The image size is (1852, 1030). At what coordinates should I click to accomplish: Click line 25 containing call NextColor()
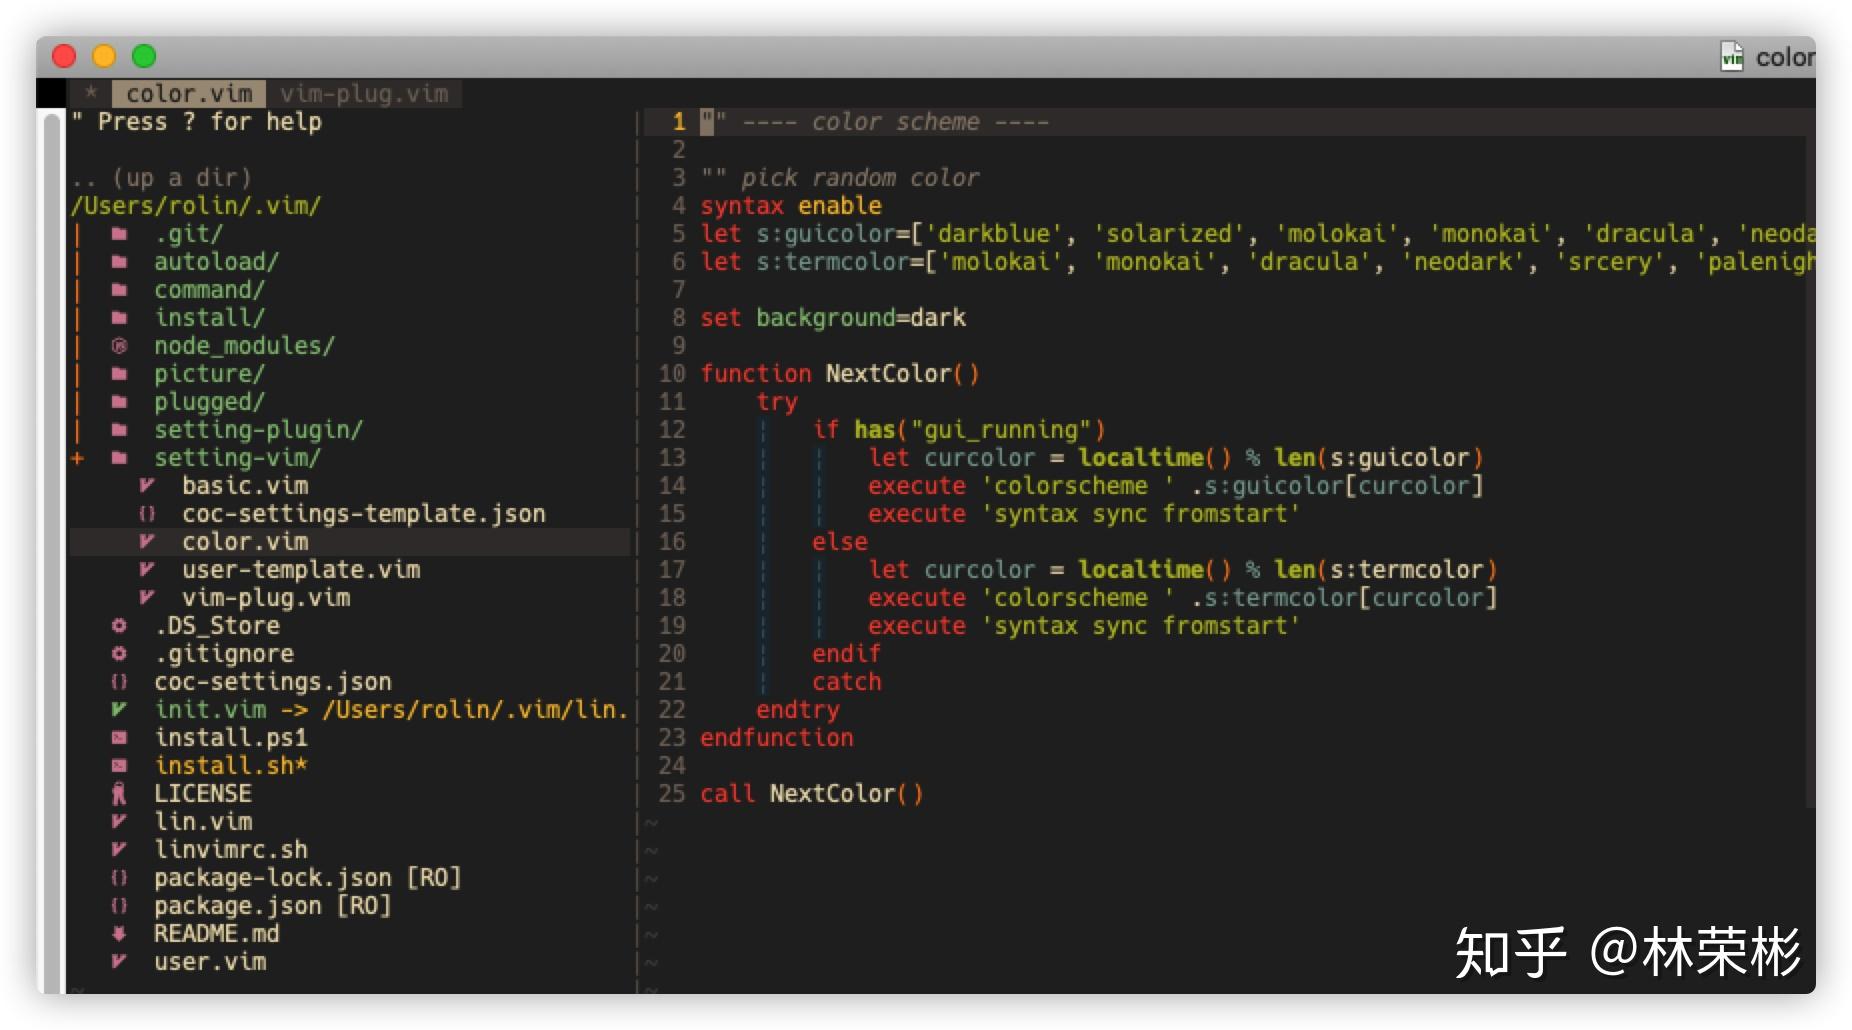(x=810, y=793)
